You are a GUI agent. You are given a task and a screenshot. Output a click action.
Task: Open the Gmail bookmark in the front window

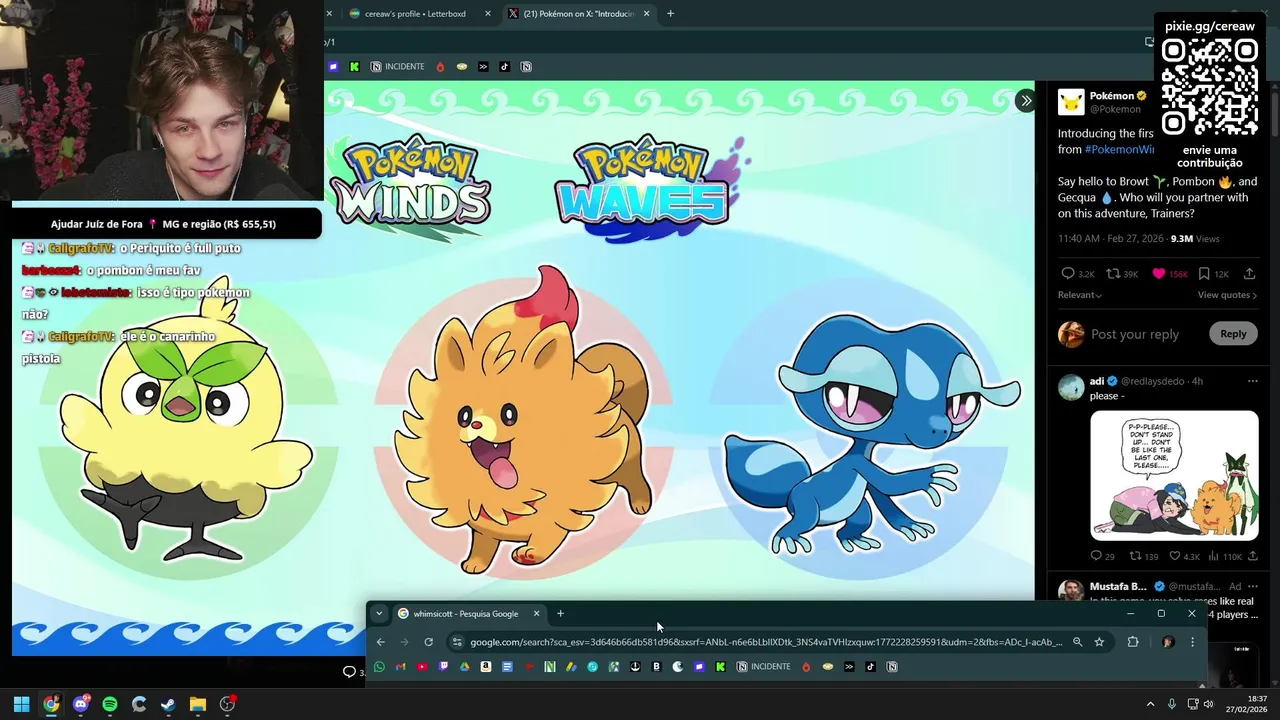tap(400, 667)
